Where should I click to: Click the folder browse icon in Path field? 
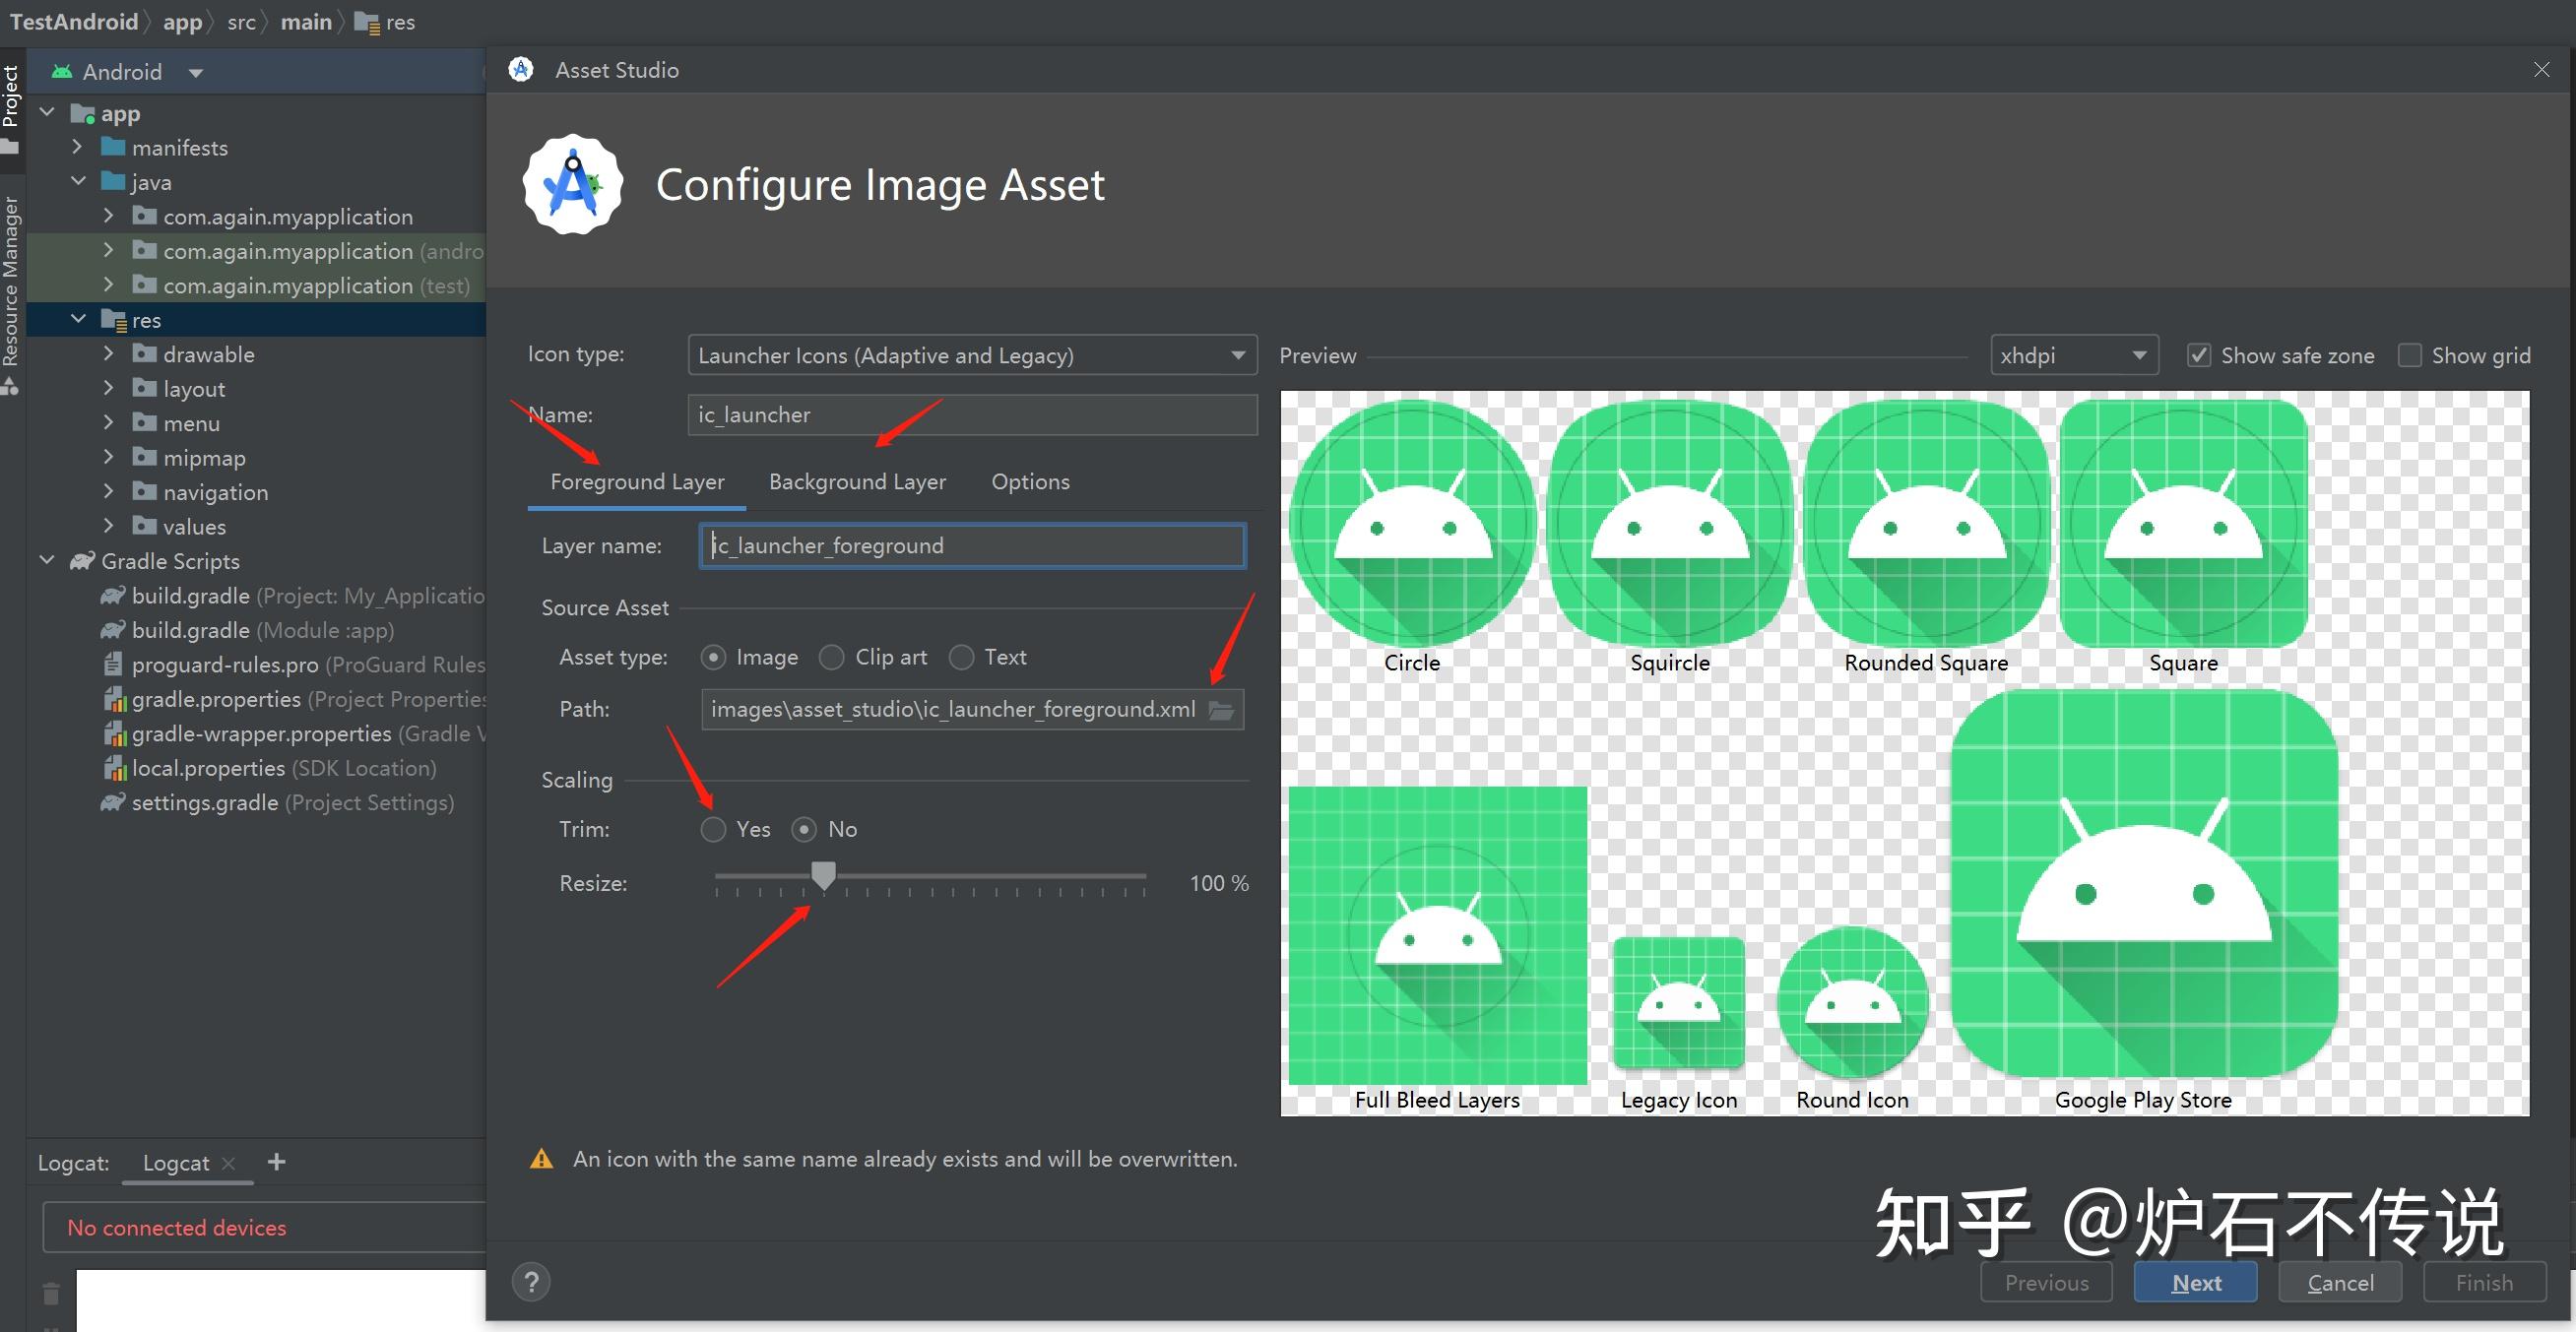pyautogui.click(x=1221, y=710)
